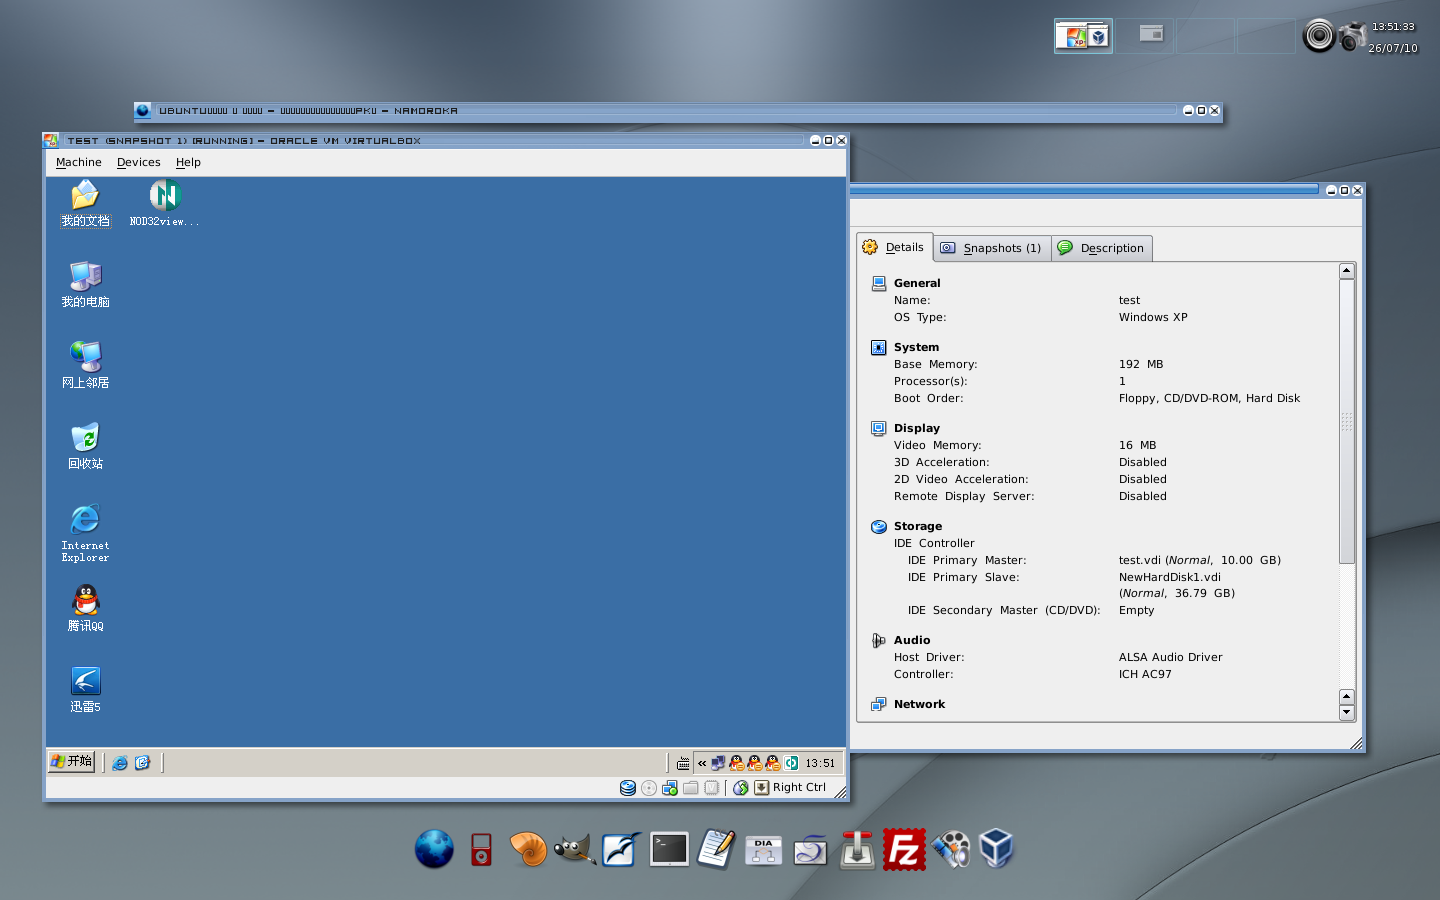Launch the blue globe web browser from dock
The height and width of the screenshot is (900, 1440).
(434, 849)
